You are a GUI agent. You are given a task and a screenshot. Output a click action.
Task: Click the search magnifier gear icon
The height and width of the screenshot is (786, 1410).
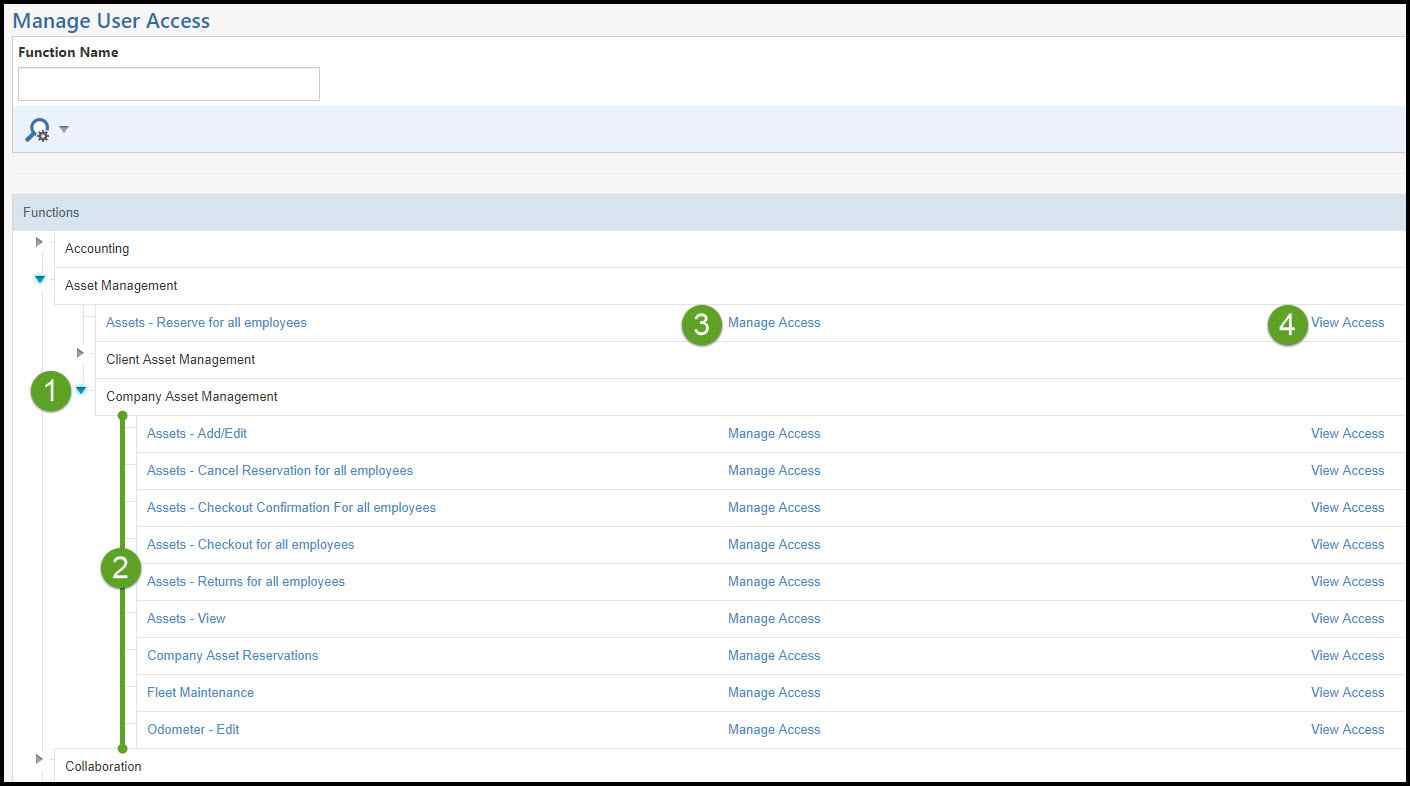[x=37, y=130]
